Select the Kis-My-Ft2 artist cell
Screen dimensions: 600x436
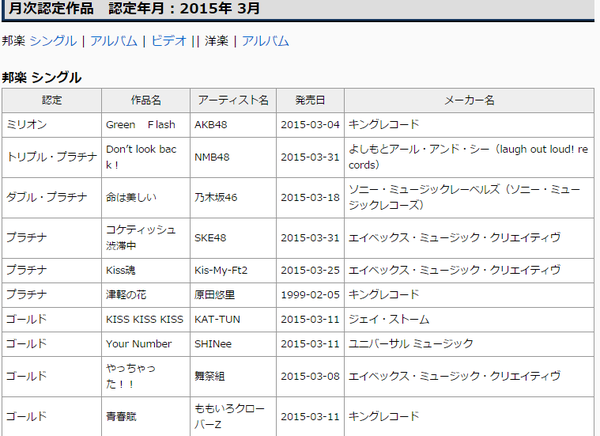coord(233,270)
